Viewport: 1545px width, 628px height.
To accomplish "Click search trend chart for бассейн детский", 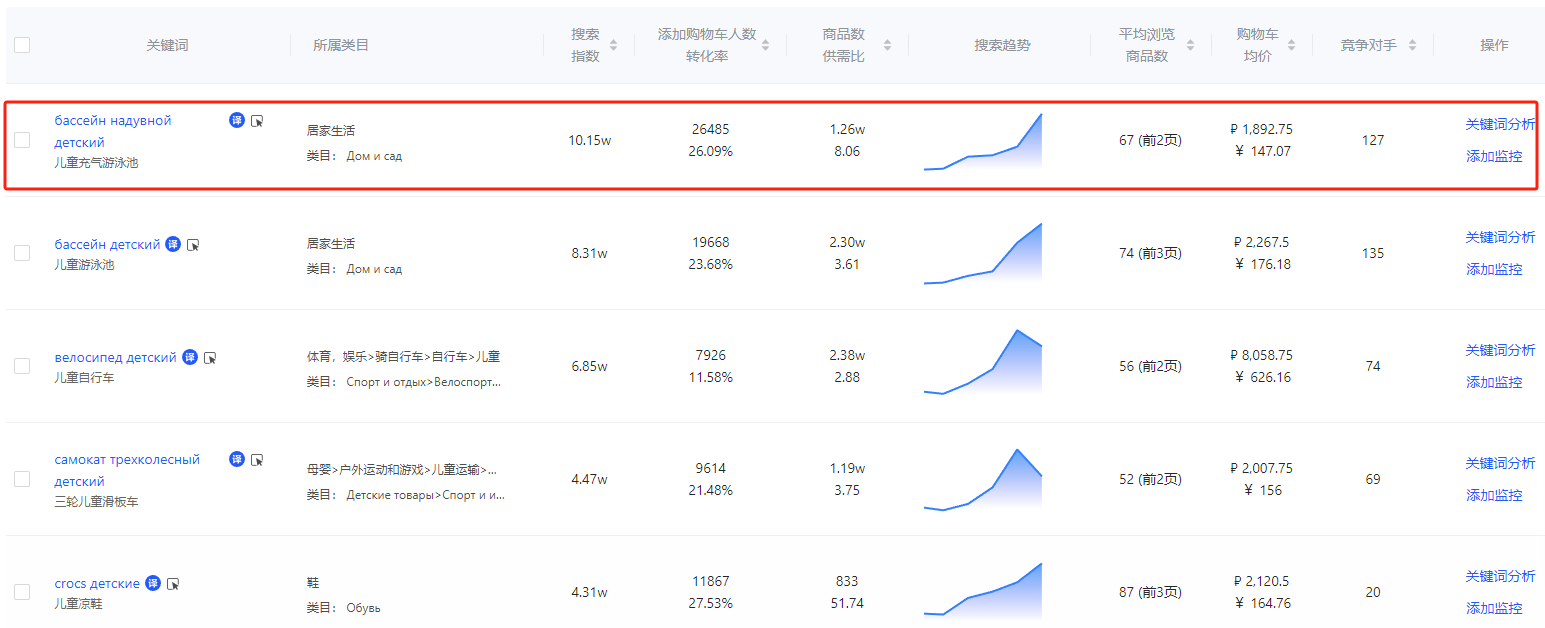I will point(983,254).
